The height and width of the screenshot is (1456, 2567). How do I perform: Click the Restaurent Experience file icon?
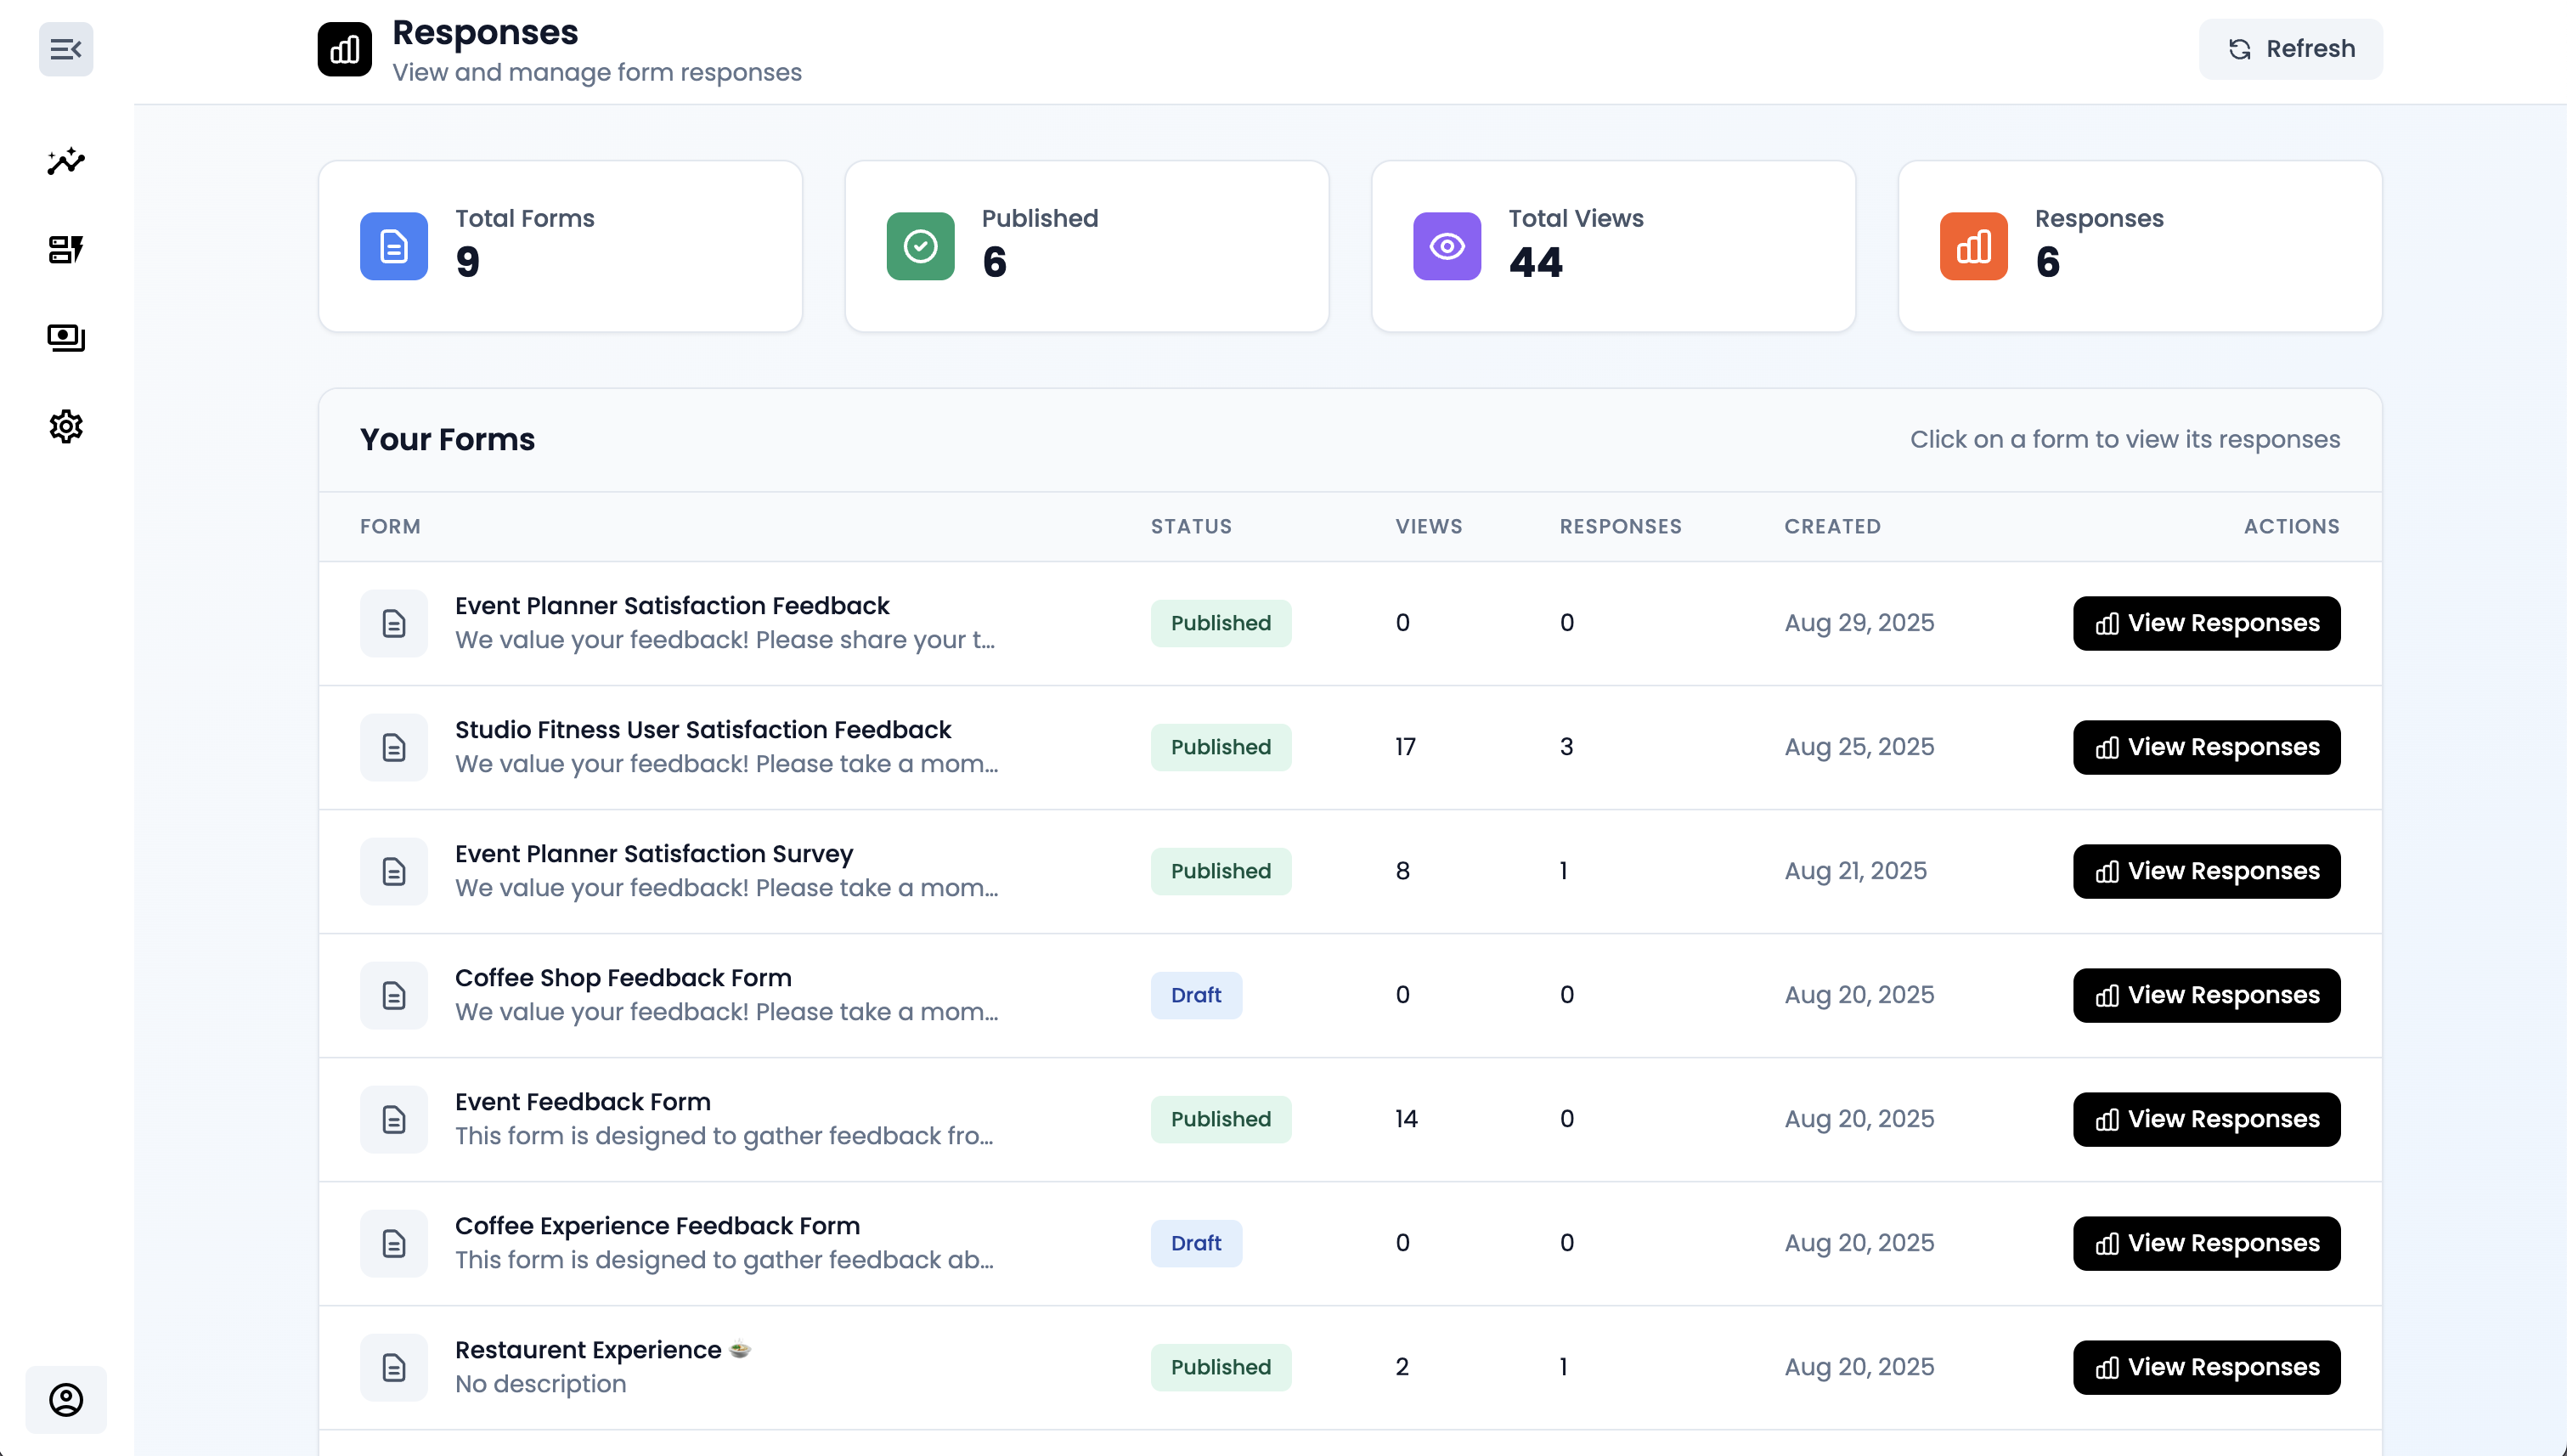pyautogui.click(x=394, y=1367)
